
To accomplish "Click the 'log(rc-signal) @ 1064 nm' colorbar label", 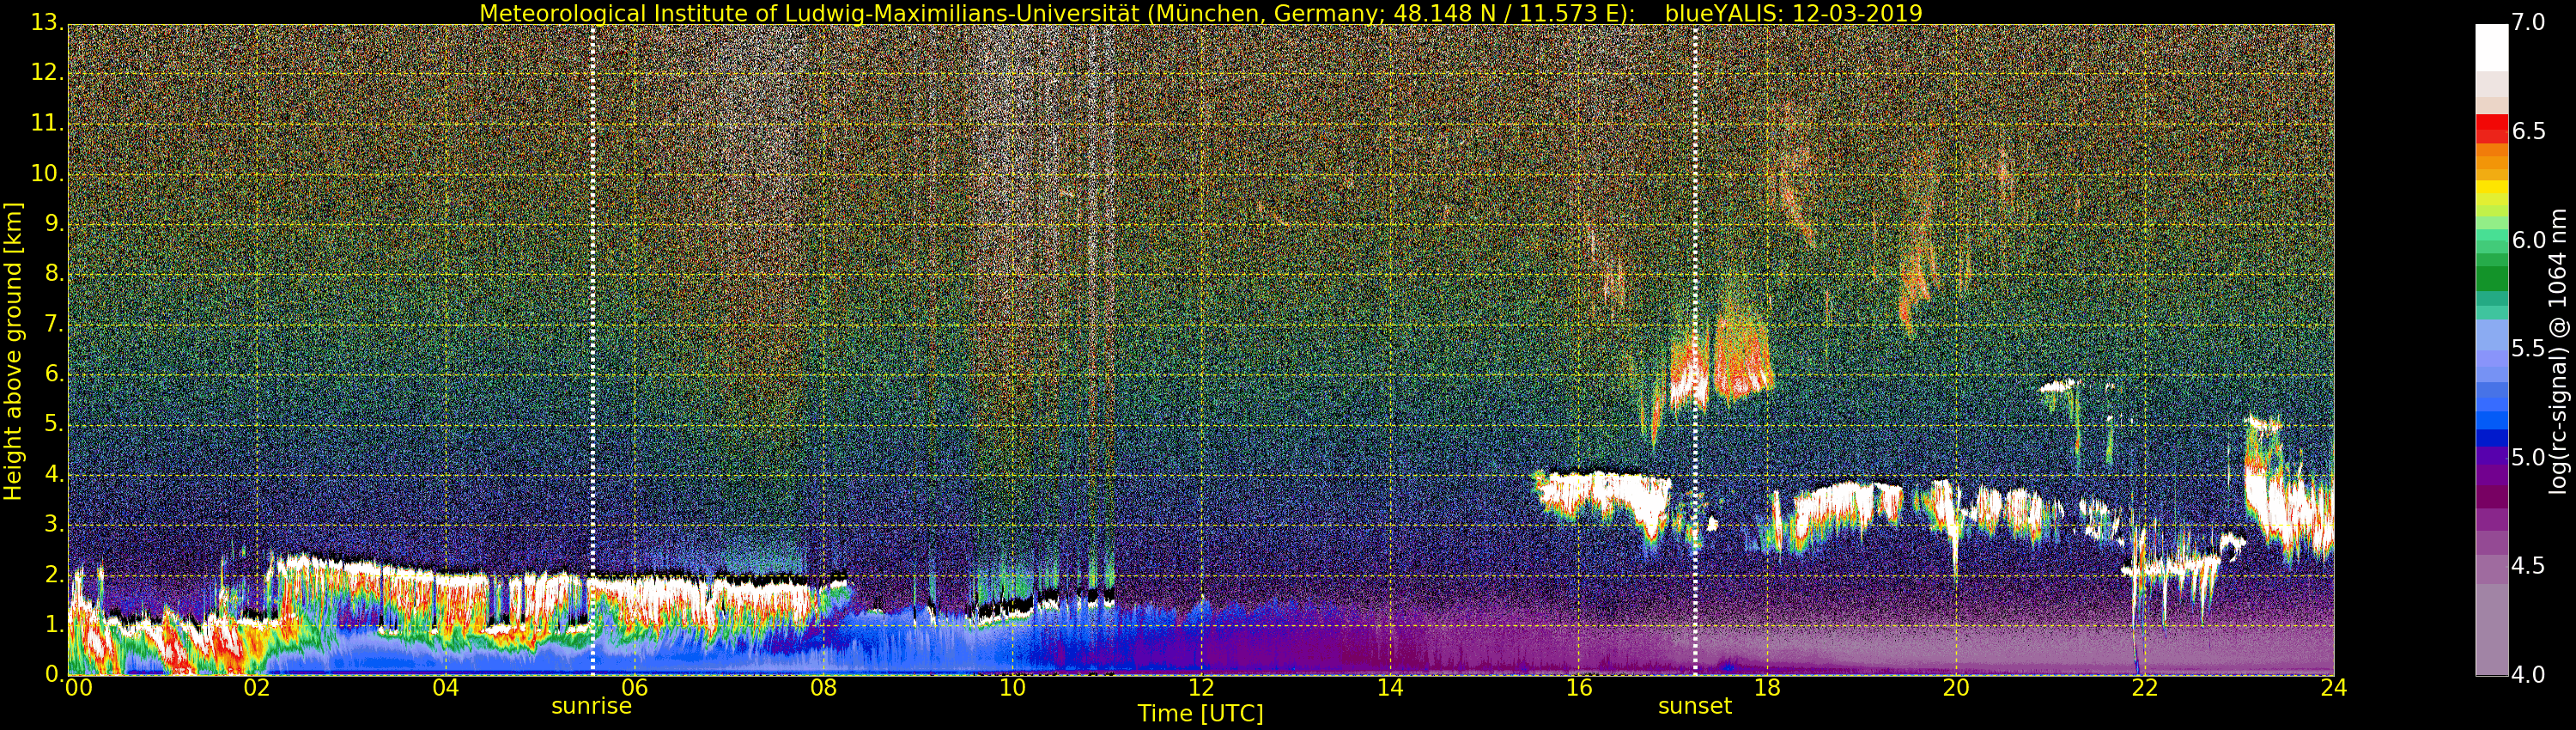I will [x=2557, y=351].
